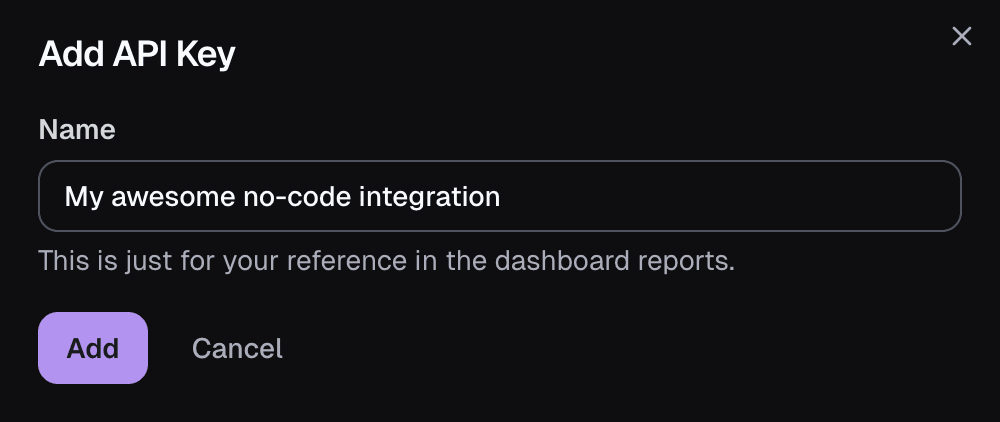This screenshot has width=1000, height=422.
Task: Click the "Name" field label
Action: click(x=77, y=129)
